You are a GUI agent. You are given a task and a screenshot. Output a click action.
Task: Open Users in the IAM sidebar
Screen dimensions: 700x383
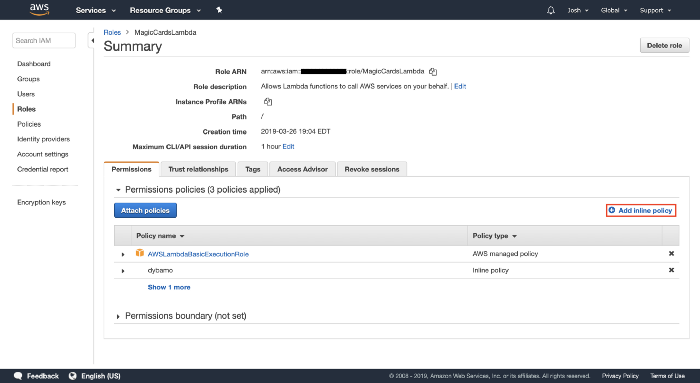[x=26, y=94]
